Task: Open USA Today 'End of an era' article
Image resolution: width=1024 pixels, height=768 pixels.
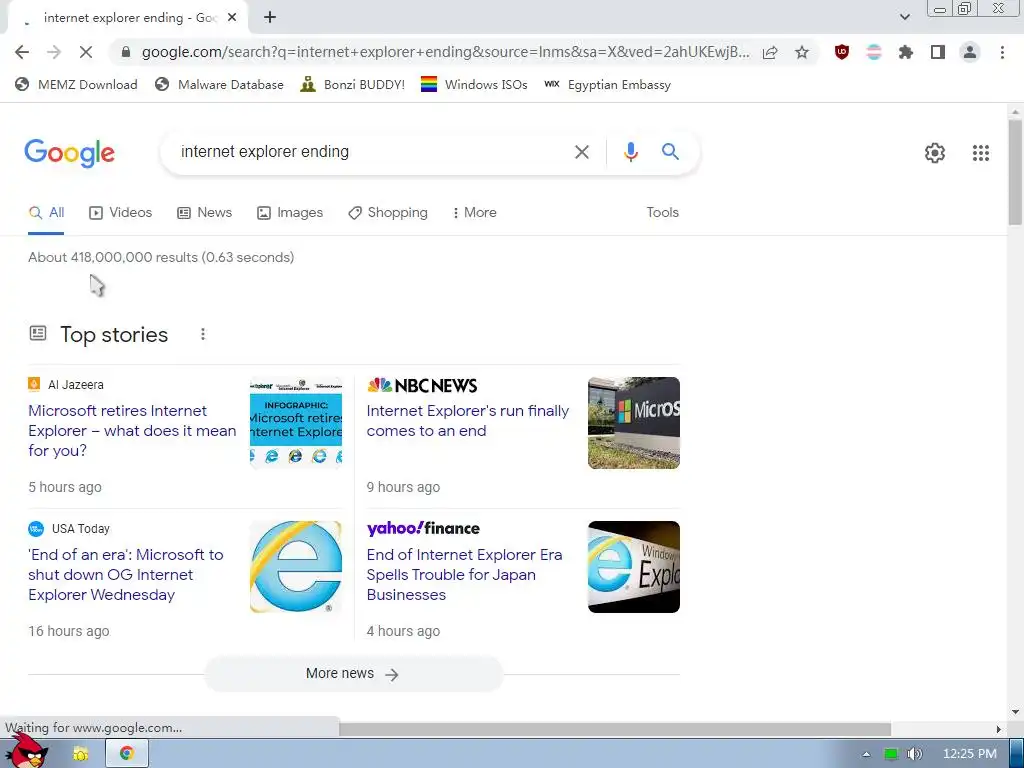Action: click(125, 575)
